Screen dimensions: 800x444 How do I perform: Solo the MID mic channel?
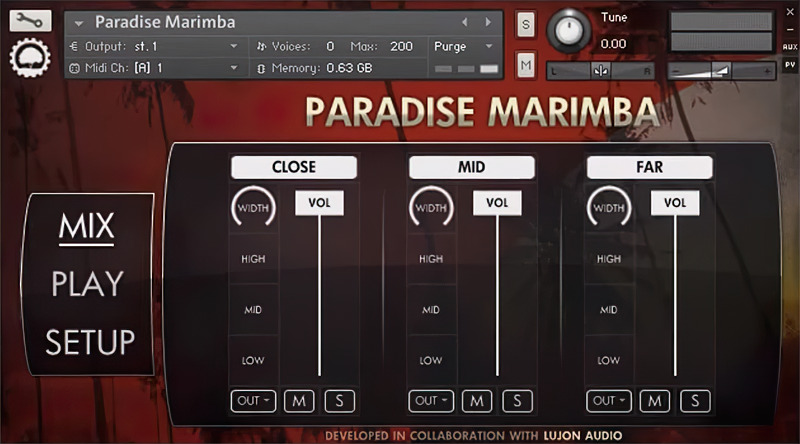pyautogui.click(x=517, y=401)
